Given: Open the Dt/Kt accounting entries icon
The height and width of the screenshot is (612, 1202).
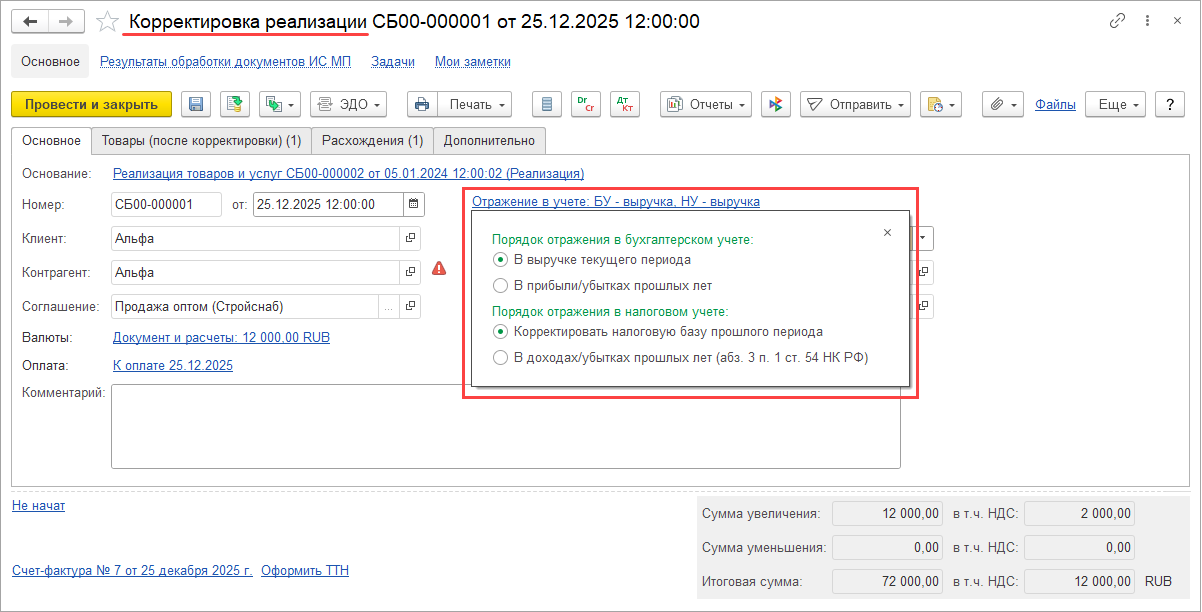Looking at the screenshot, I should (x=624, y=104).
